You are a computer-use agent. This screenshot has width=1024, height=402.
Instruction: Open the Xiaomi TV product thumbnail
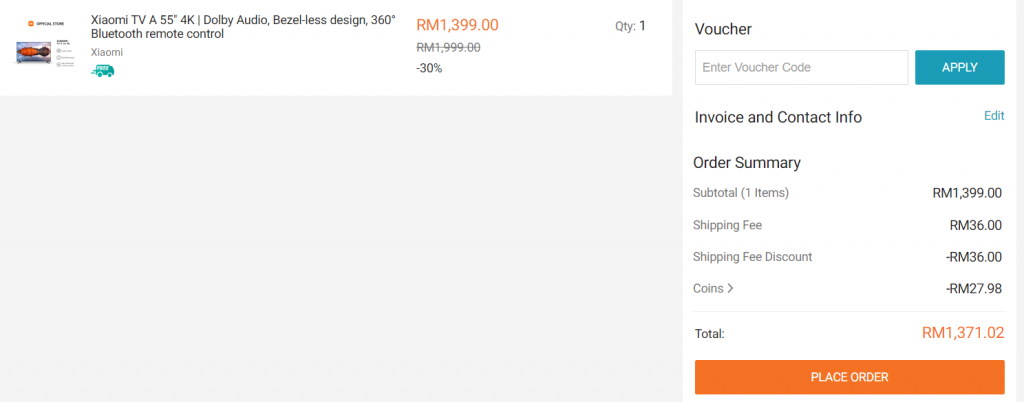tap(46, 46)
